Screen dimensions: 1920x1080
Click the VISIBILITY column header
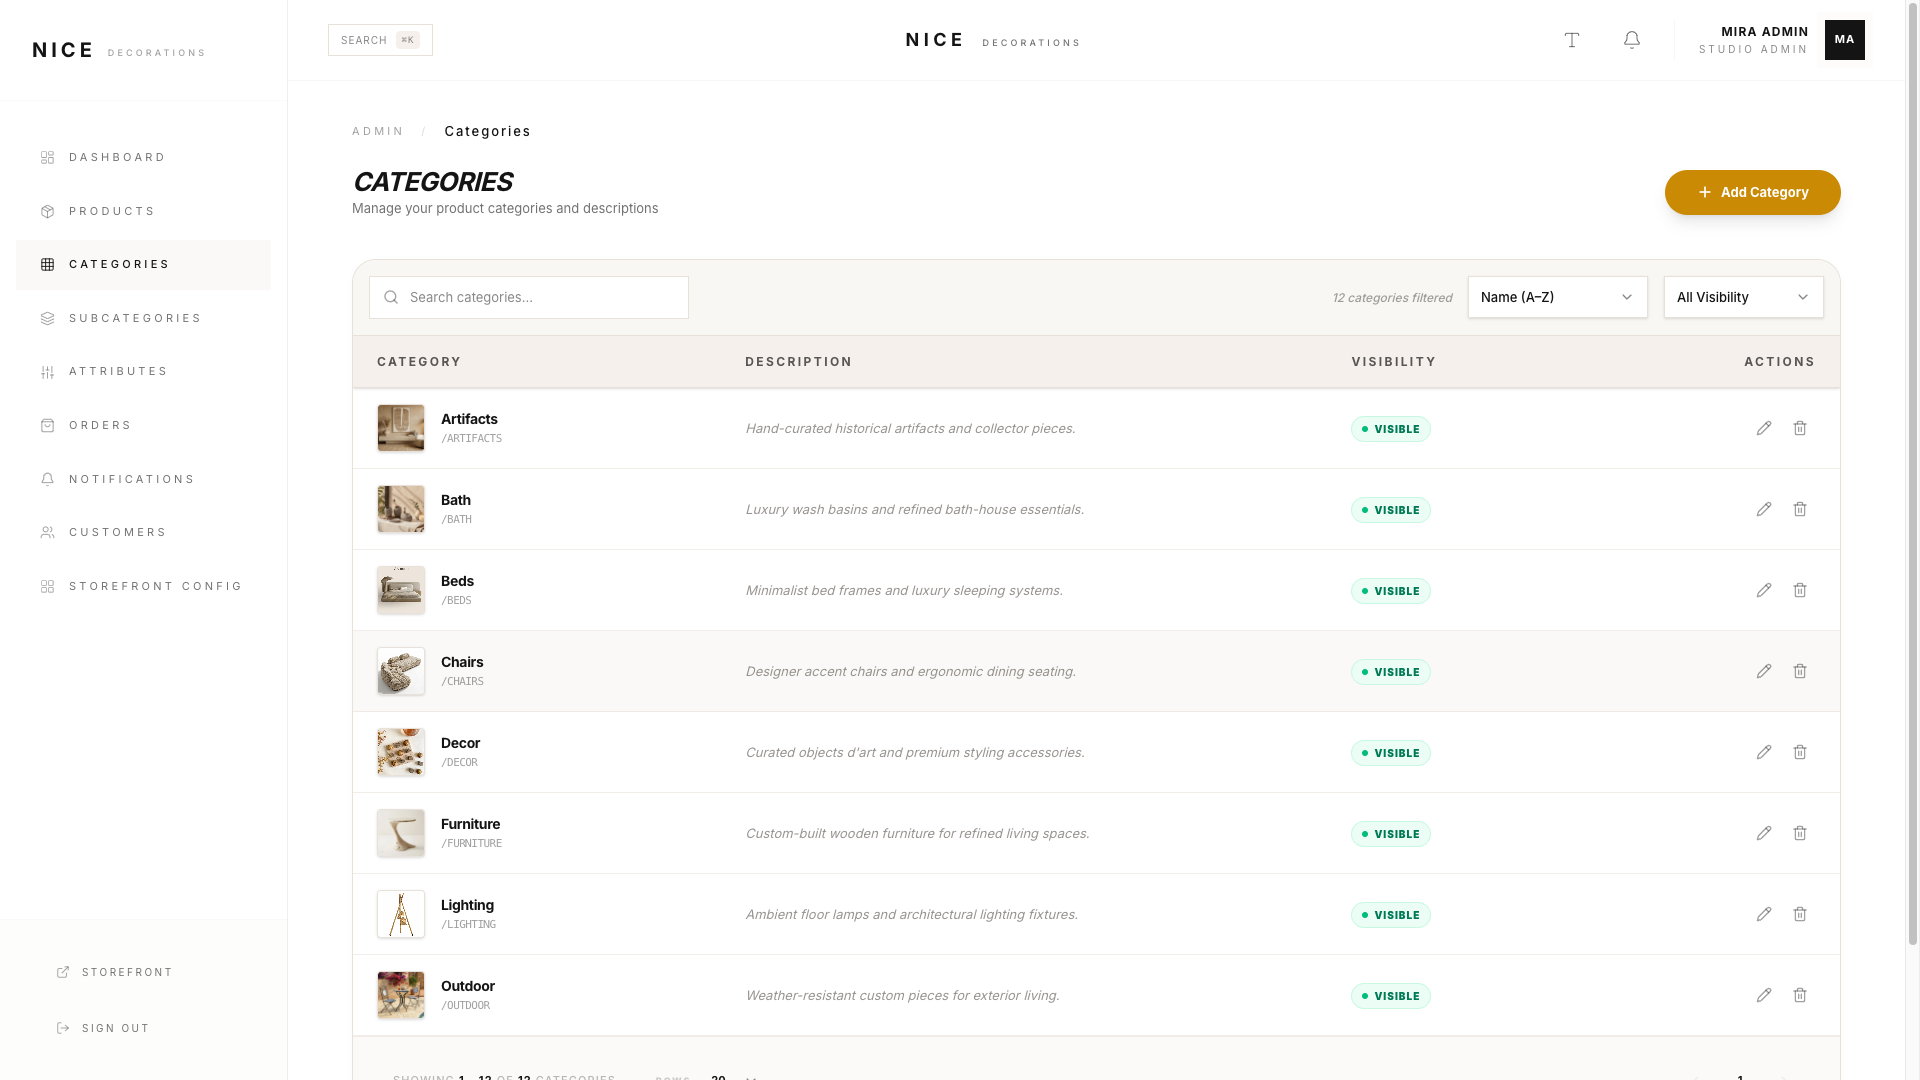1394,362
